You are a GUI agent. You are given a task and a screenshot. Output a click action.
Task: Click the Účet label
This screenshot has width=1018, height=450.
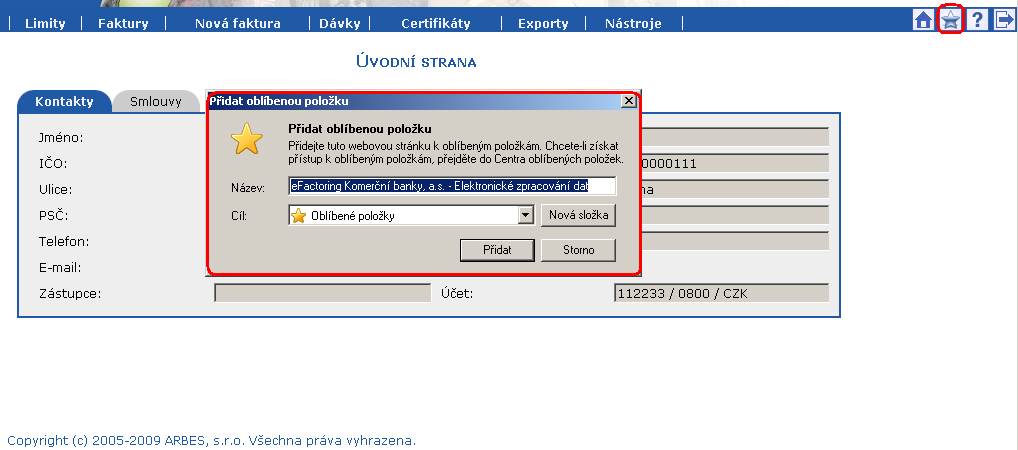click(x=458, y=294)
